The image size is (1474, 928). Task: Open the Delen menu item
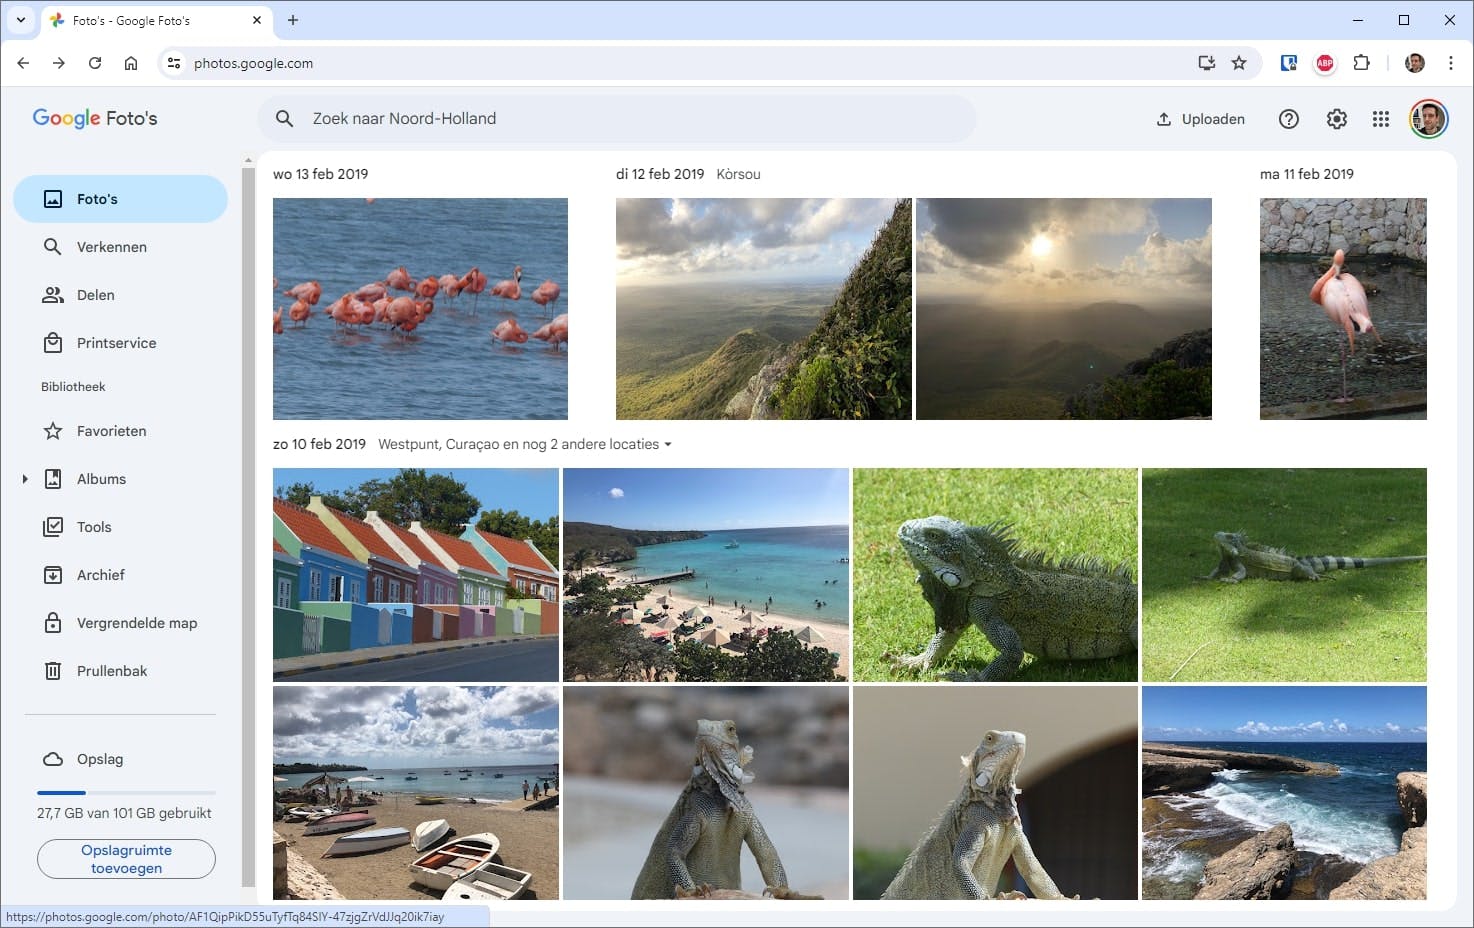pos(120,295)
